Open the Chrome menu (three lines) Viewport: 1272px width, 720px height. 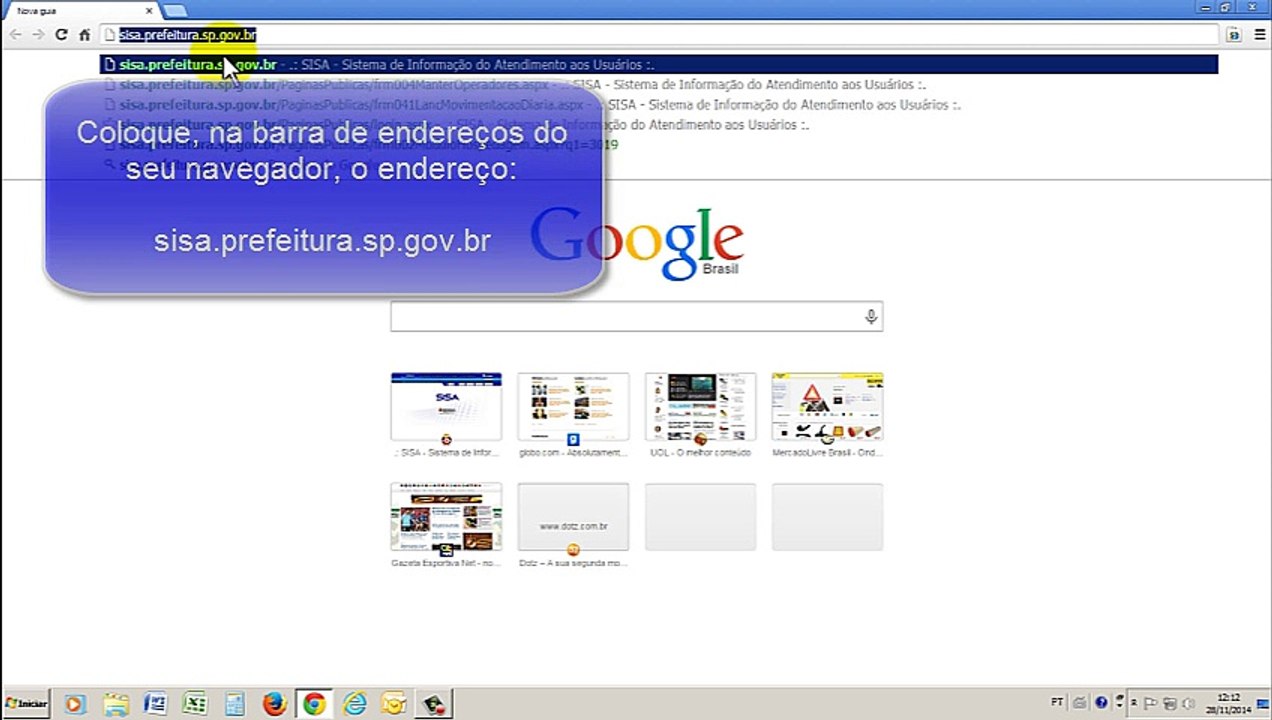[1259, 34]
